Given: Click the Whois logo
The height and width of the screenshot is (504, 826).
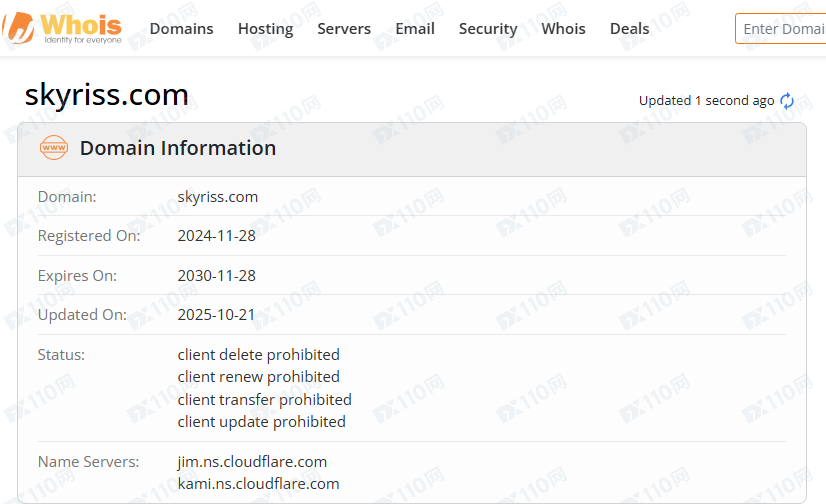Looking at the screenshot, I should [x=63, y=28].
